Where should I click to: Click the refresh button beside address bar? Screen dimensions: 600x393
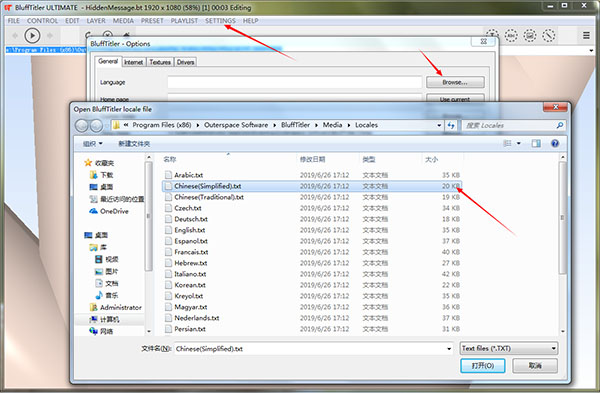(451, 125)
